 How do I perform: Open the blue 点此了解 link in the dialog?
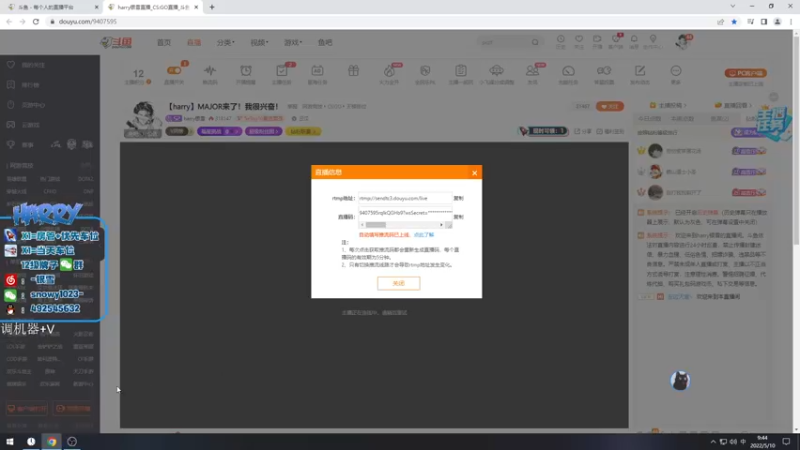(423, 235)
